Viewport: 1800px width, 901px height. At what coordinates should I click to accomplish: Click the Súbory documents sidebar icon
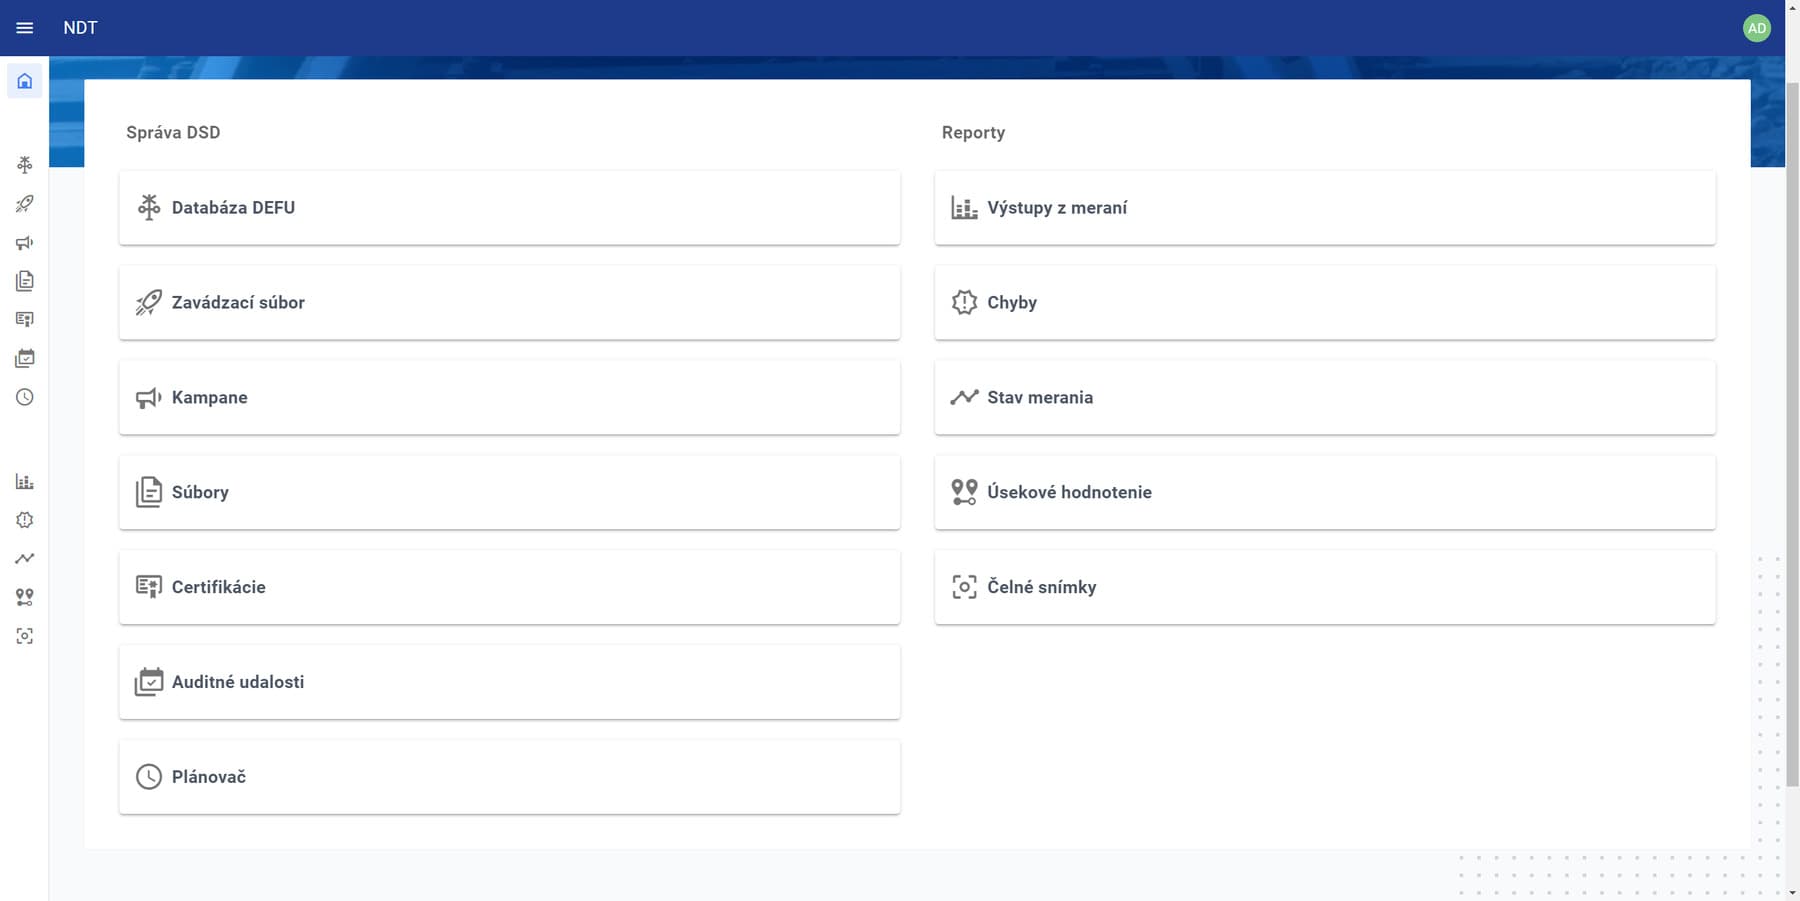(x=25, y=281)
